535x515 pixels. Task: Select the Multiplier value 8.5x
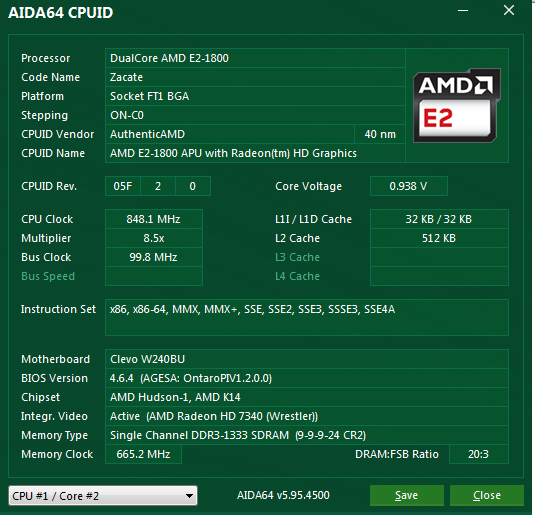154,238
